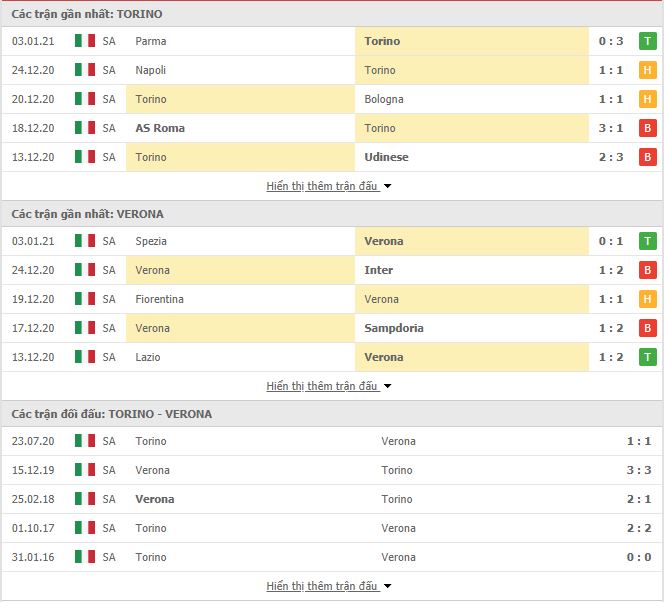Screen dimensions: 664x602
Task: Click the green T badge for Spezia vs Verona
Action: coord(647,241)
